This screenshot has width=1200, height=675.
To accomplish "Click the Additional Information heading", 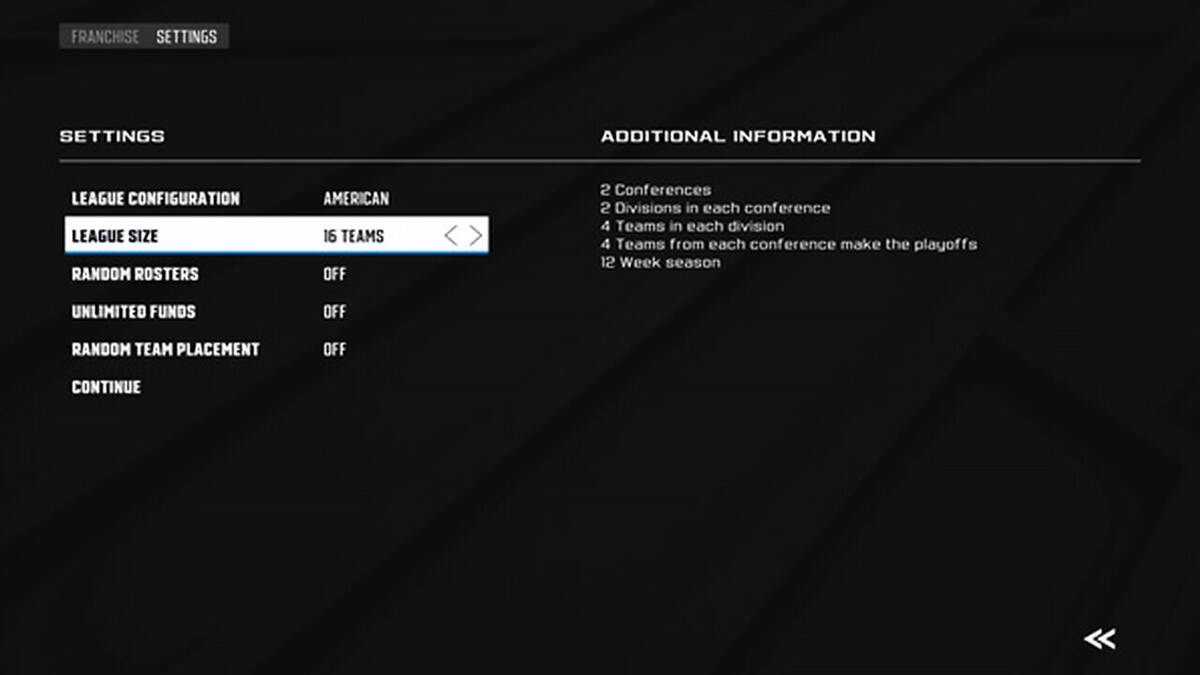I will click(738, 136).
